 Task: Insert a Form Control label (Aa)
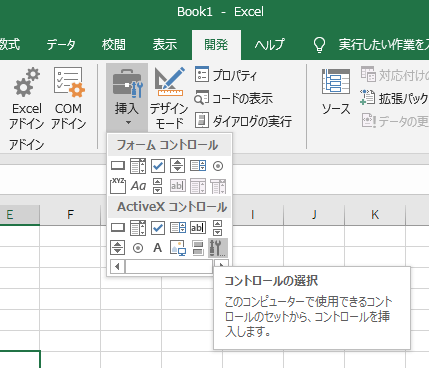point(138,186)
